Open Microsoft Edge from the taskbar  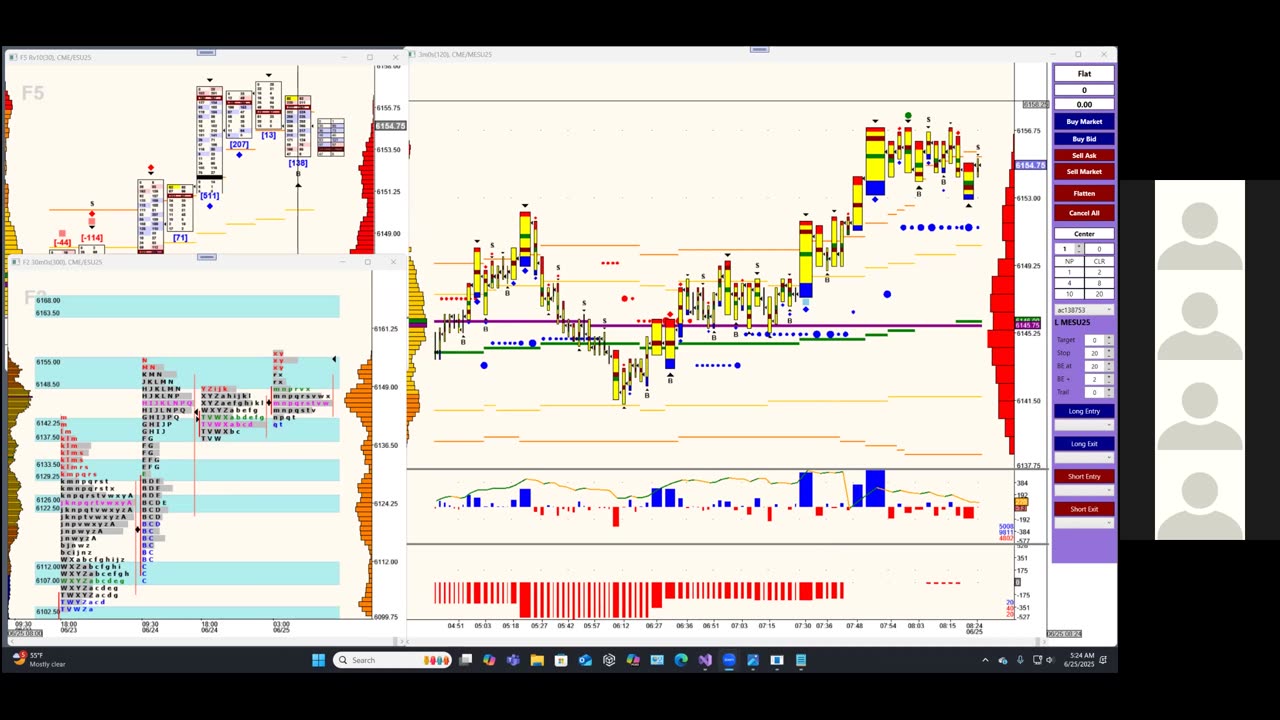pos(681,660)
